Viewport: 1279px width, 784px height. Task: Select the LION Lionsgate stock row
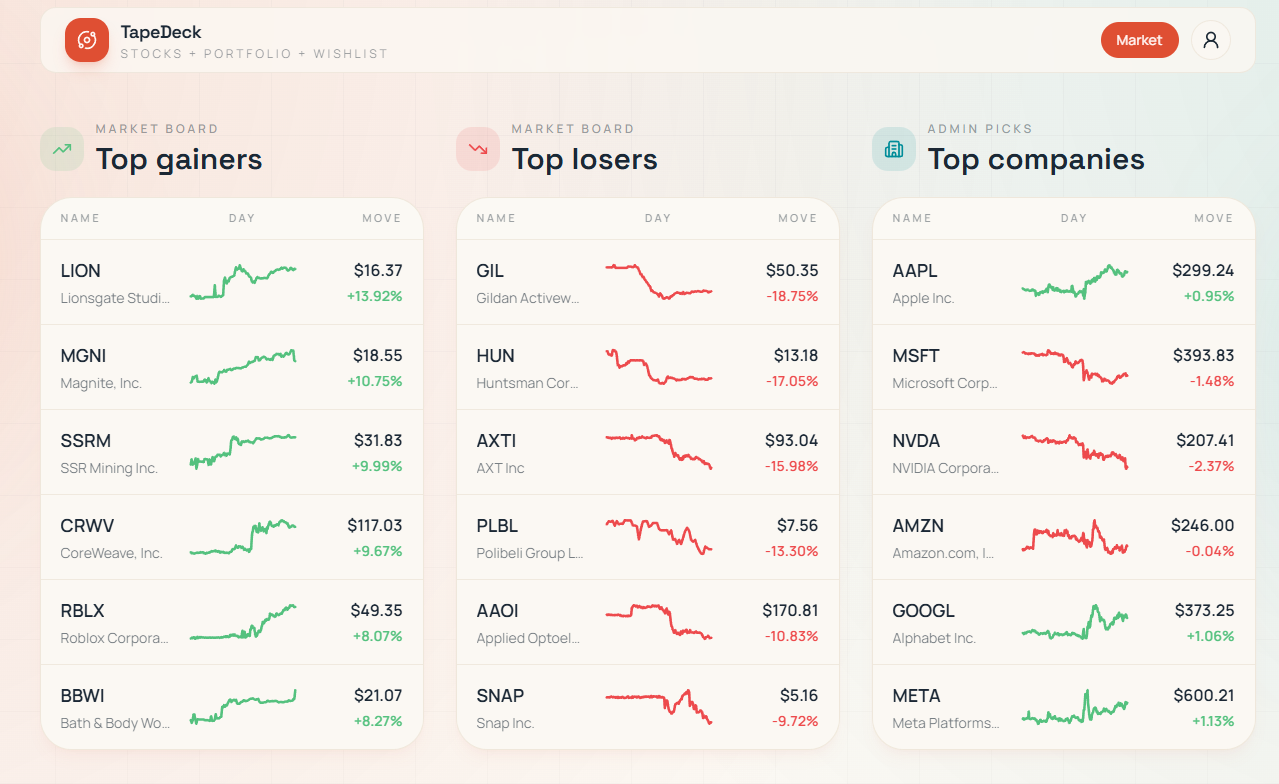click(x=232, y=282)
